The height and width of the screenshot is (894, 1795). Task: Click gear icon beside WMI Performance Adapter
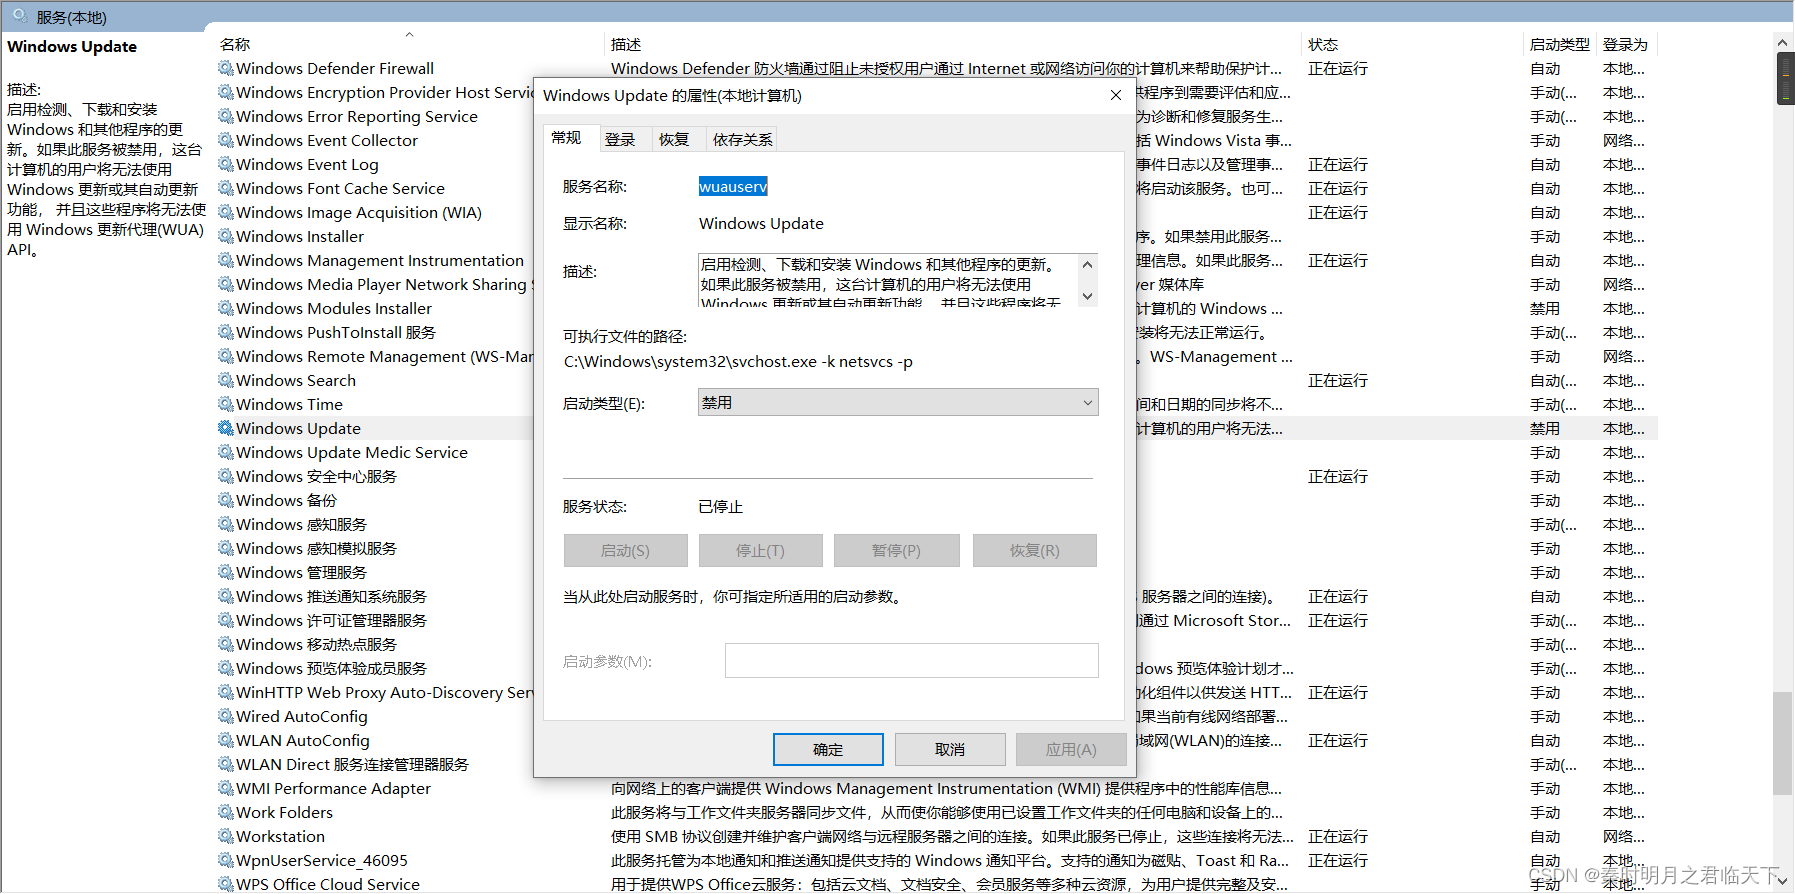click(x=226, y=788)
